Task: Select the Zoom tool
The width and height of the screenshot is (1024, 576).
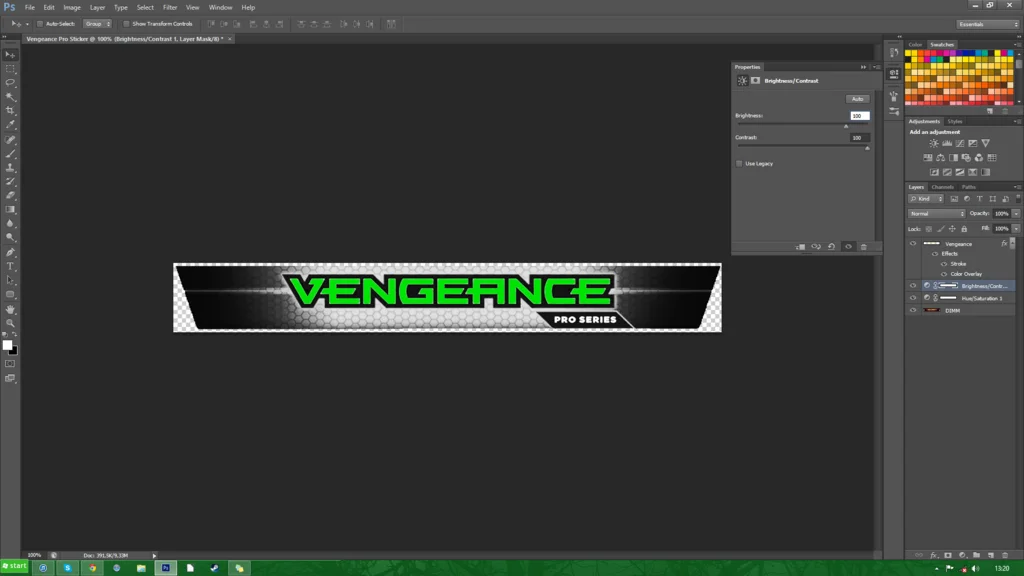Action: pos(10,323)
